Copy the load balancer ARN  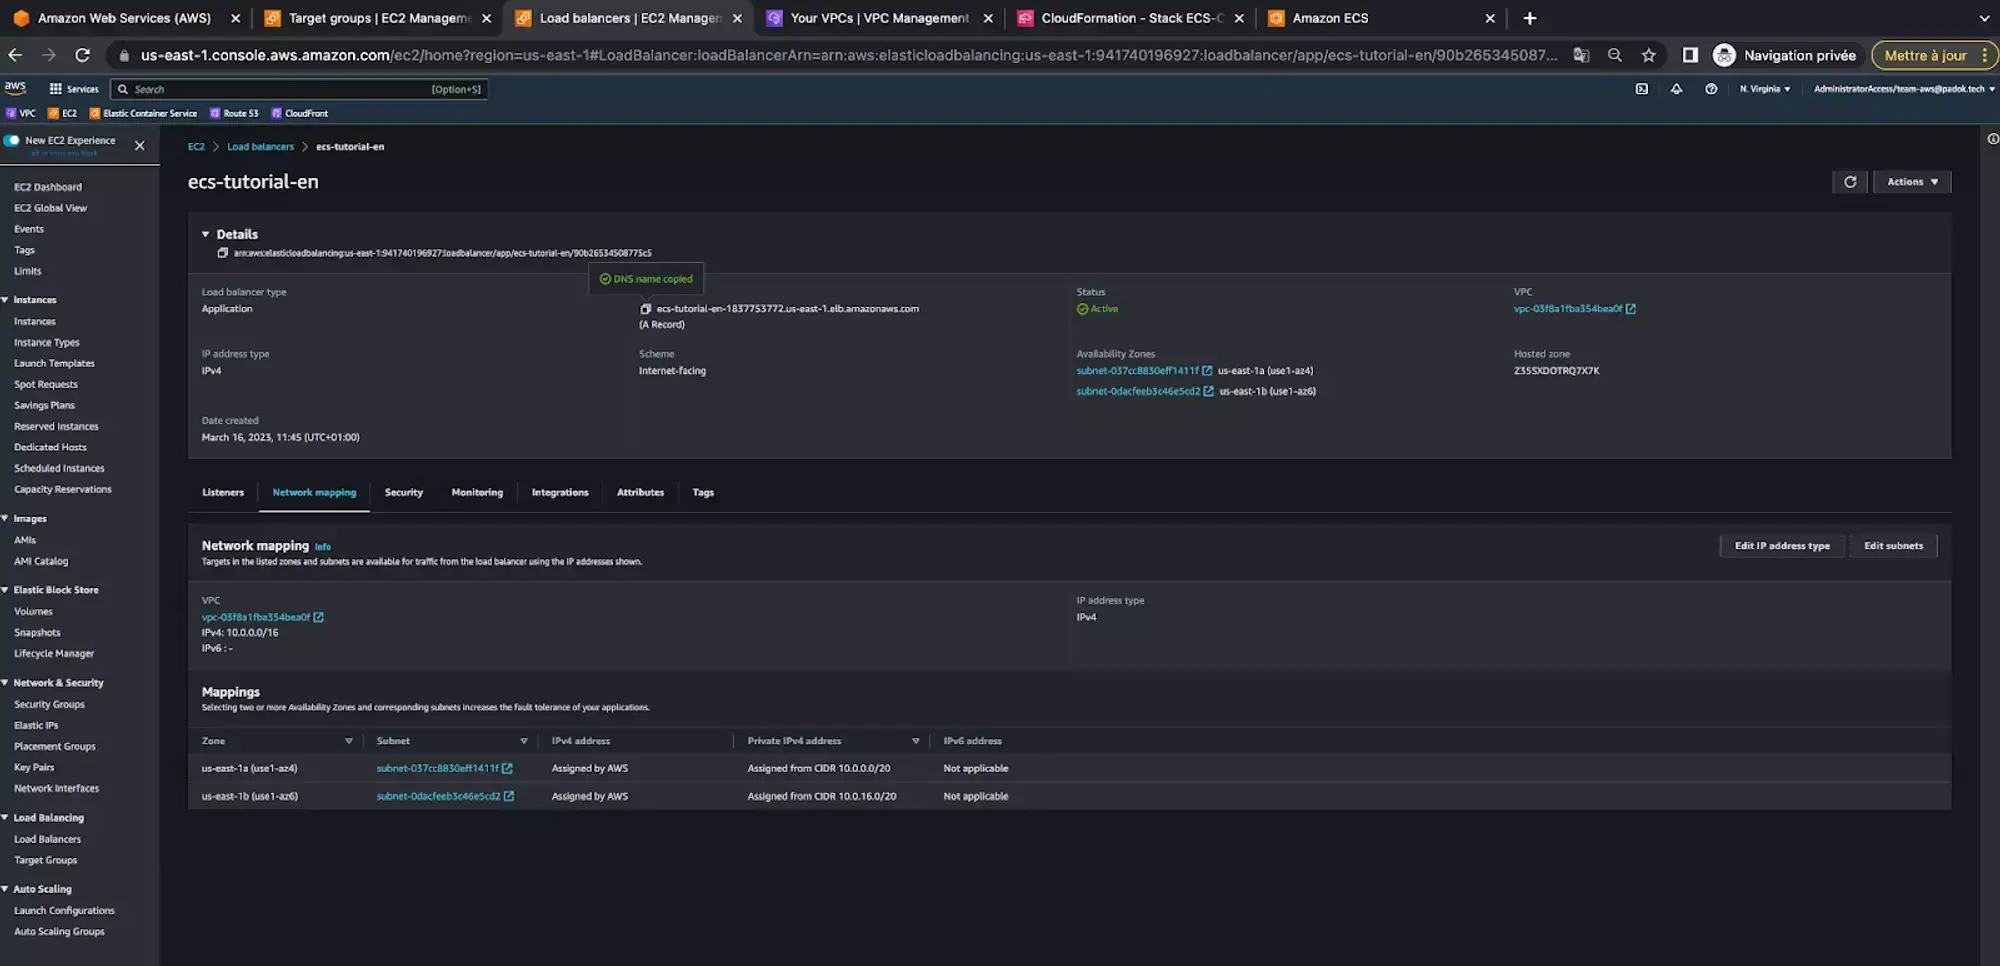pyautogui.click(x=223, y=253)
